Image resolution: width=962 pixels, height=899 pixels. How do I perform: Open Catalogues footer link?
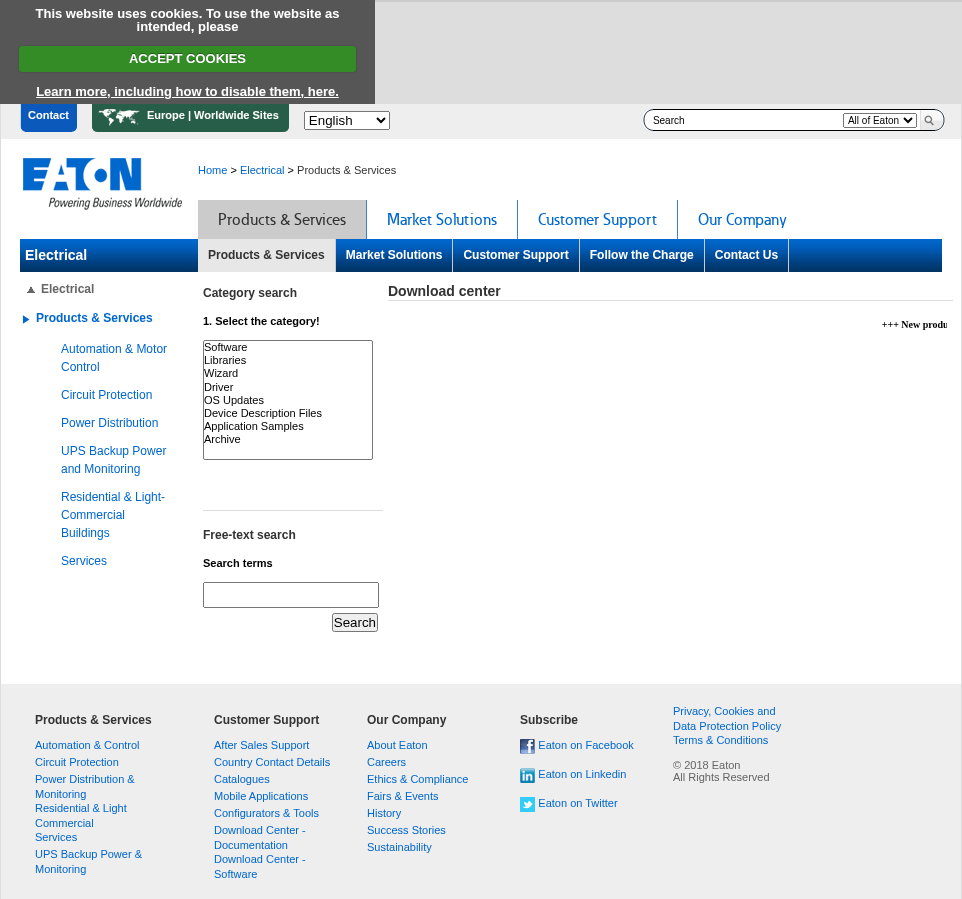(x=242, y=779)
